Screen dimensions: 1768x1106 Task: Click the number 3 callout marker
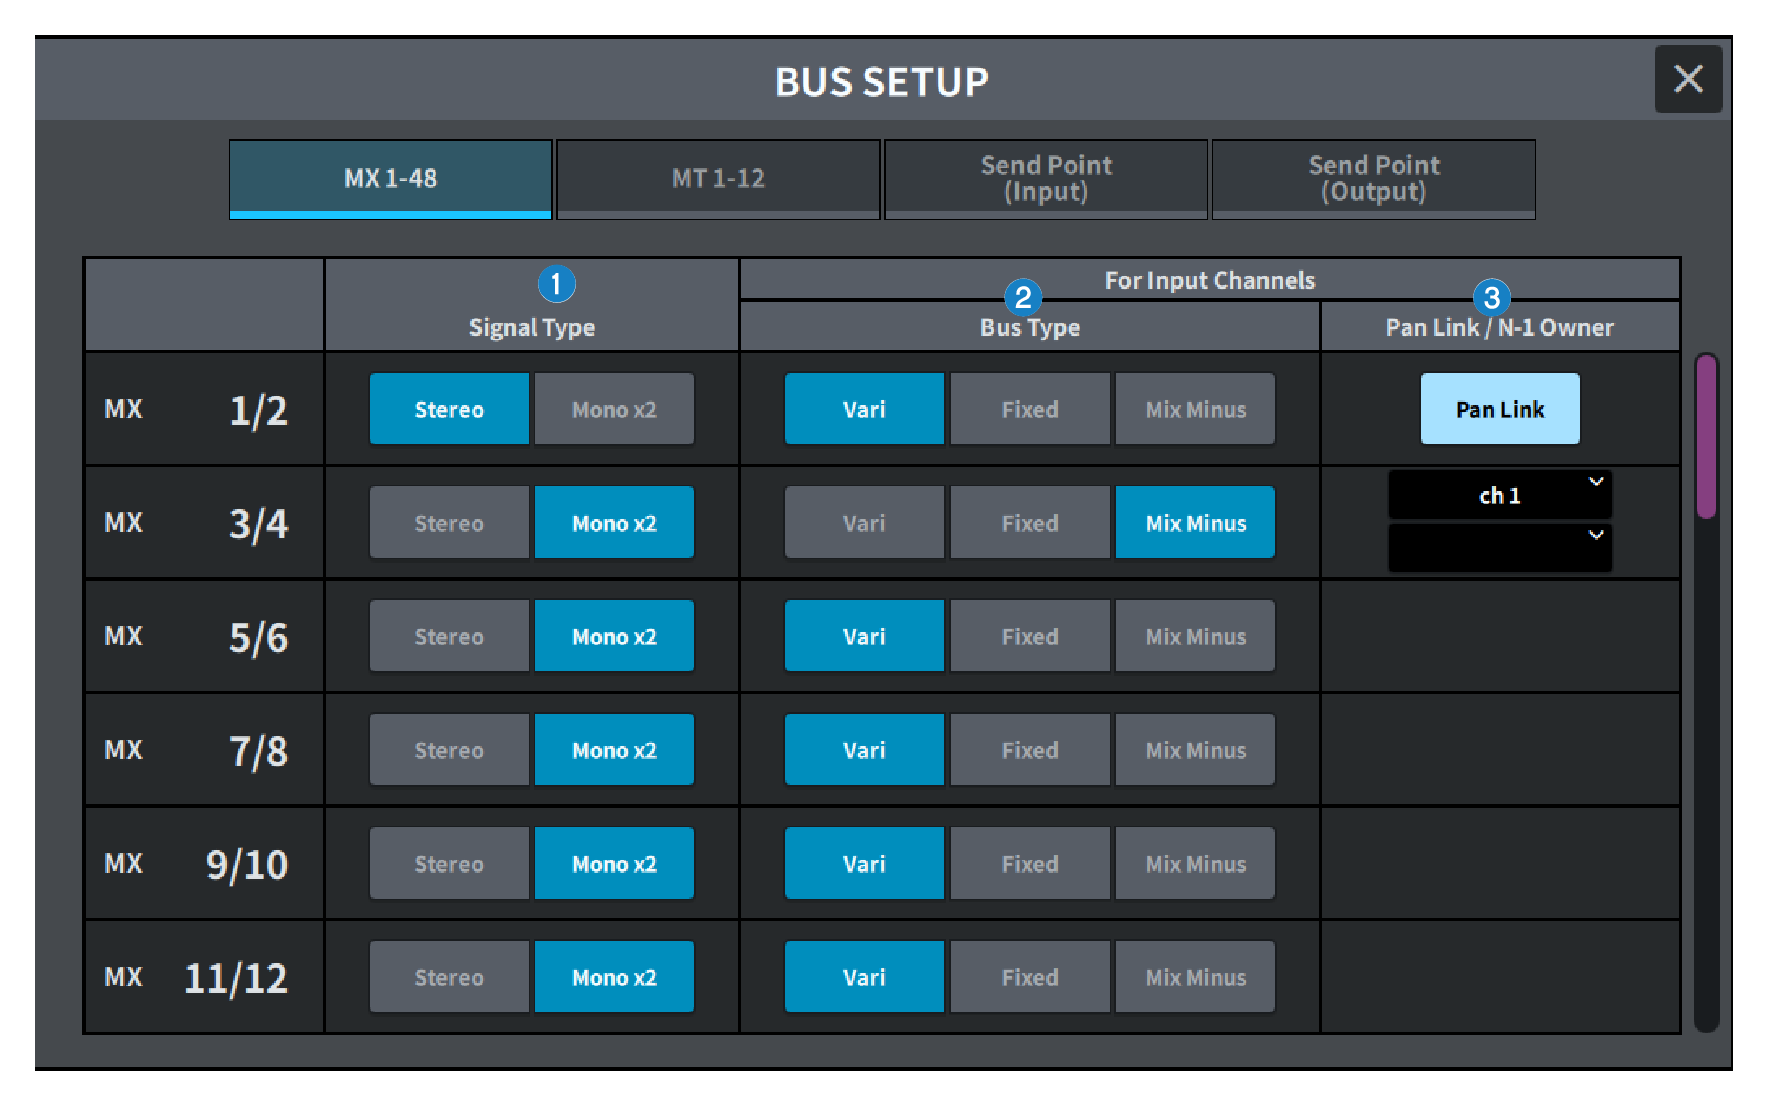[x=1490, y=297]
